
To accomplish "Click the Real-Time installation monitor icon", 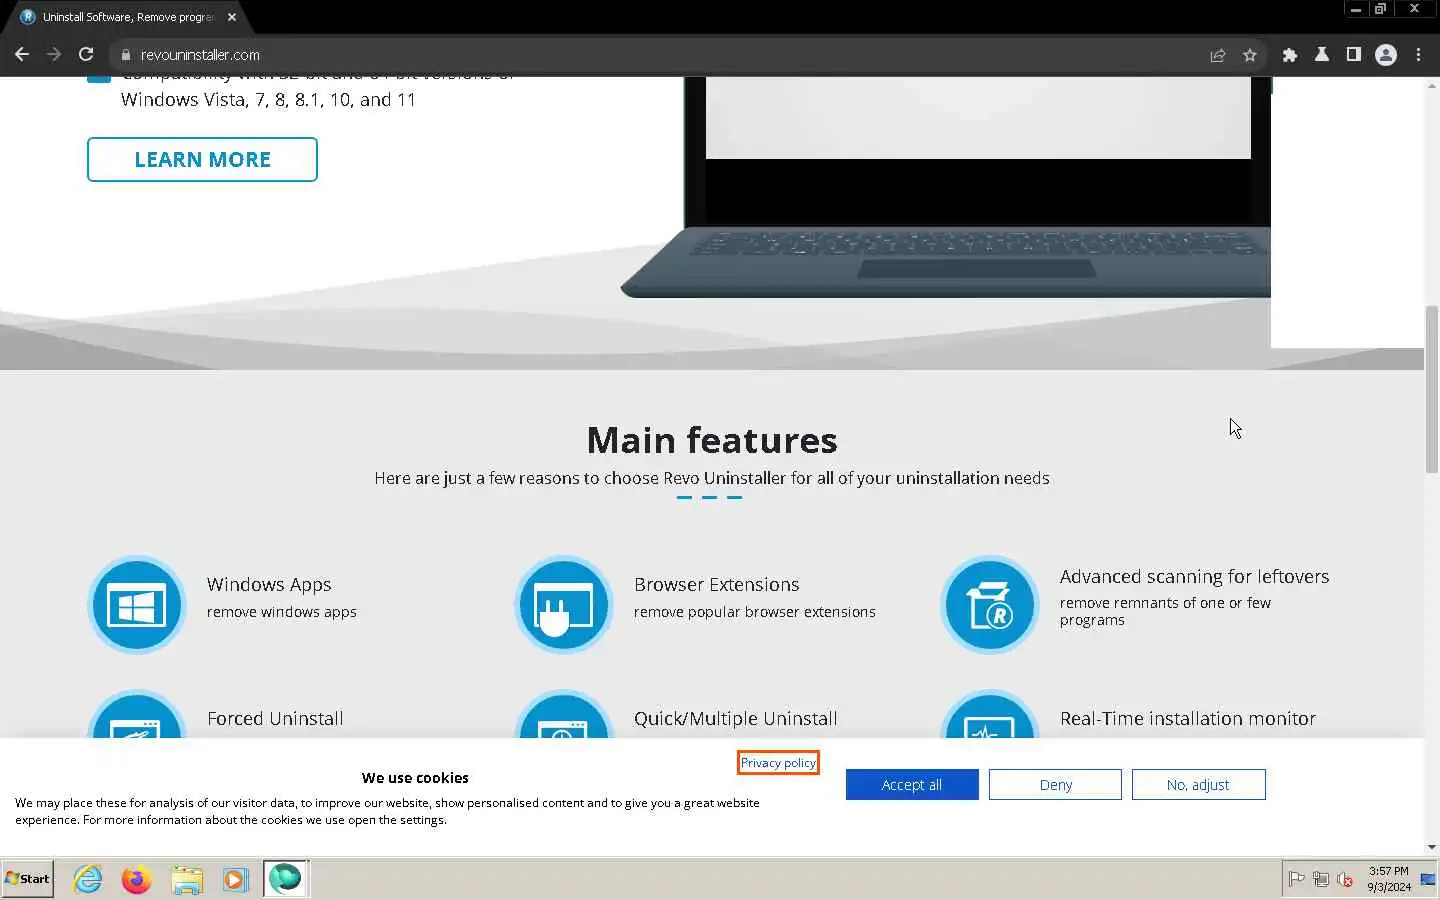I will (x=990, y=716).
